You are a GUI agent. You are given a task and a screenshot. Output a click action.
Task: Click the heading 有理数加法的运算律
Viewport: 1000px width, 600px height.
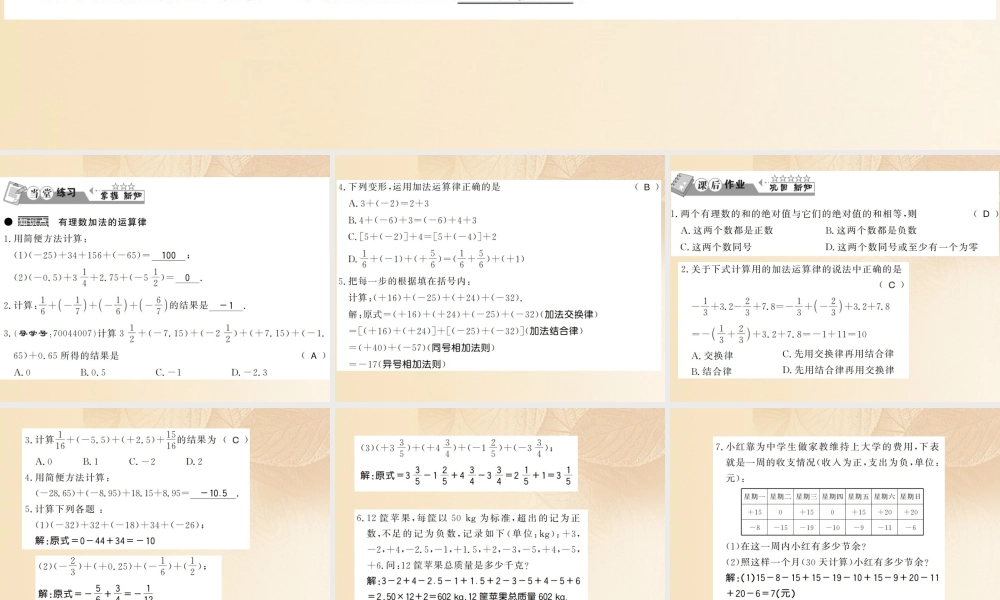[102, 222]
